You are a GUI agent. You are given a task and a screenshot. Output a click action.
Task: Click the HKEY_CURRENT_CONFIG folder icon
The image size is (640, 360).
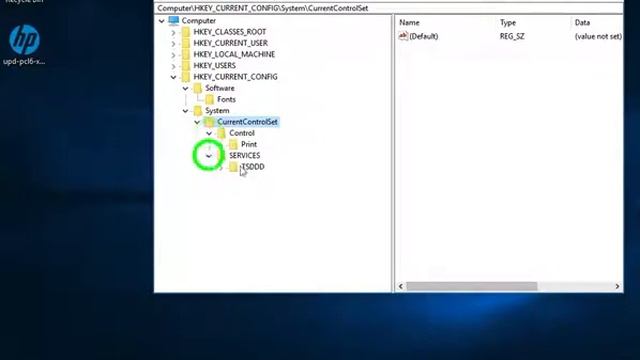pyautogui.click(x=186, y=77)
